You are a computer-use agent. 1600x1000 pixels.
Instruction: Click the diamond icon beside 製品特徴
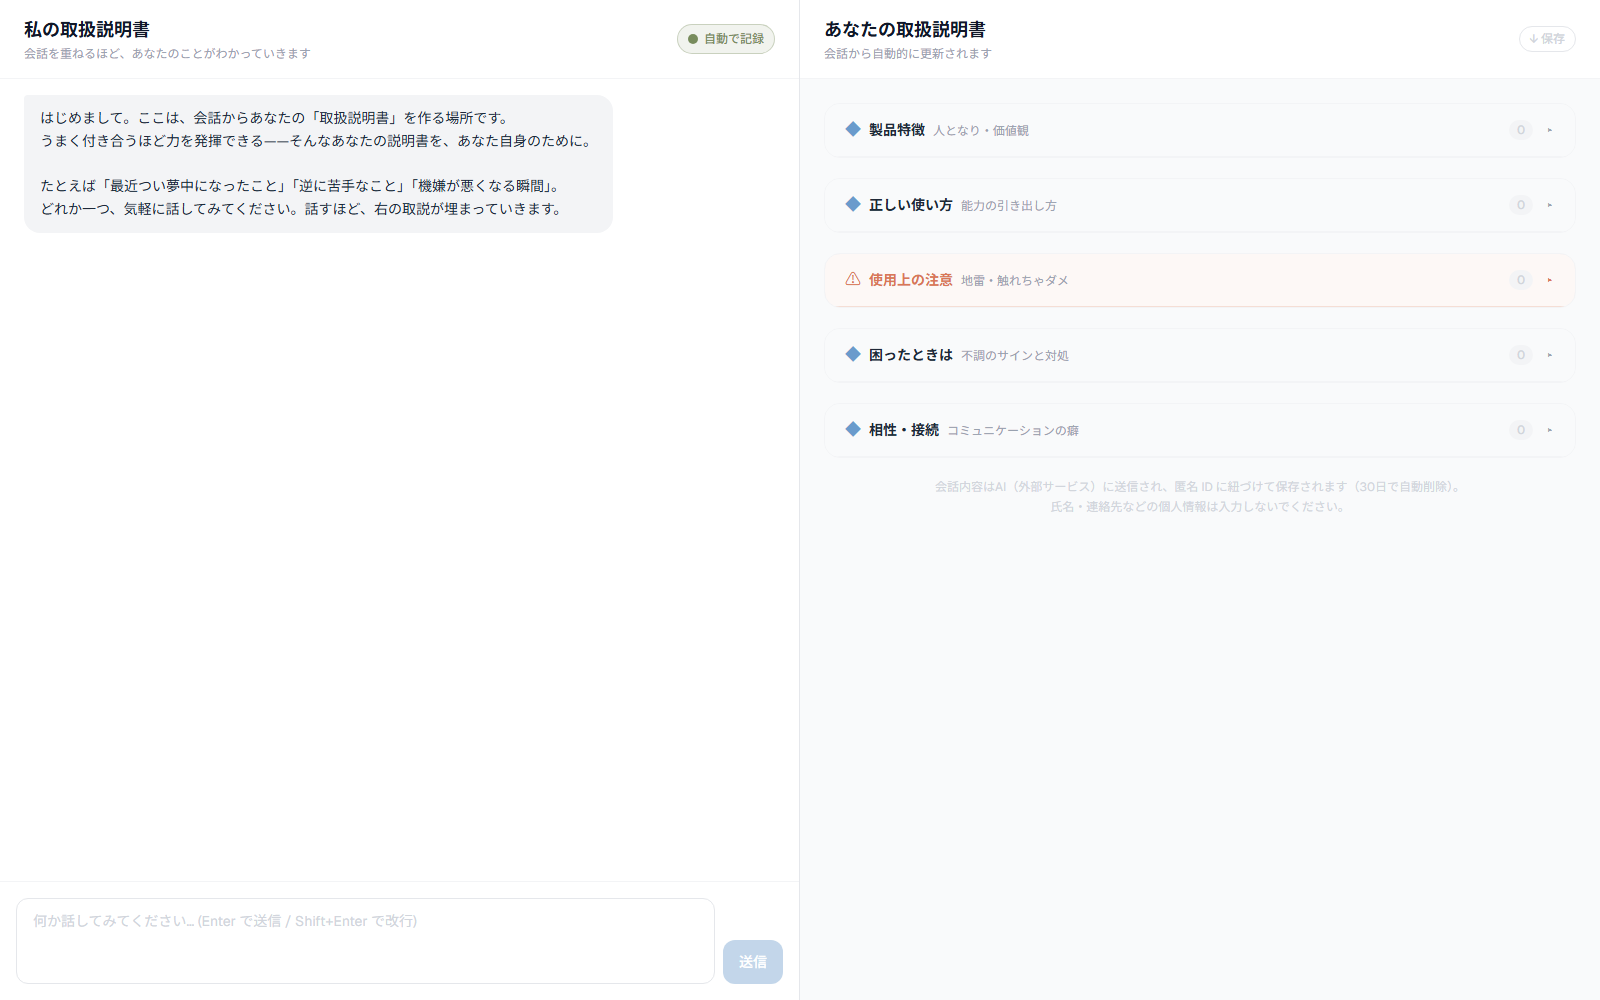853,129
